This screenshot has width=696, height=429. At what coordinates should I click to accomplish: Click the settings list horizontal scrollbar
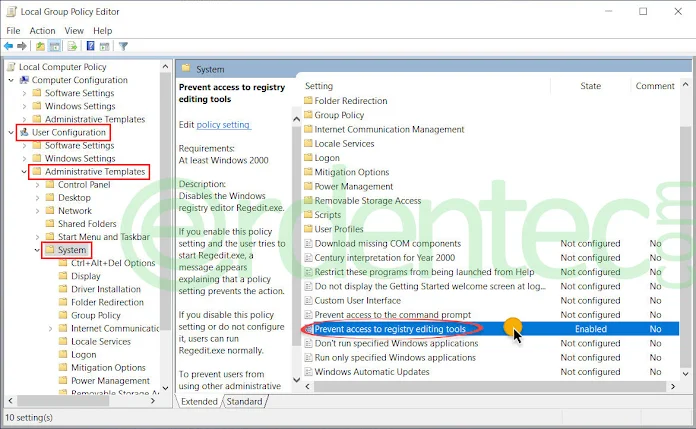490,386
